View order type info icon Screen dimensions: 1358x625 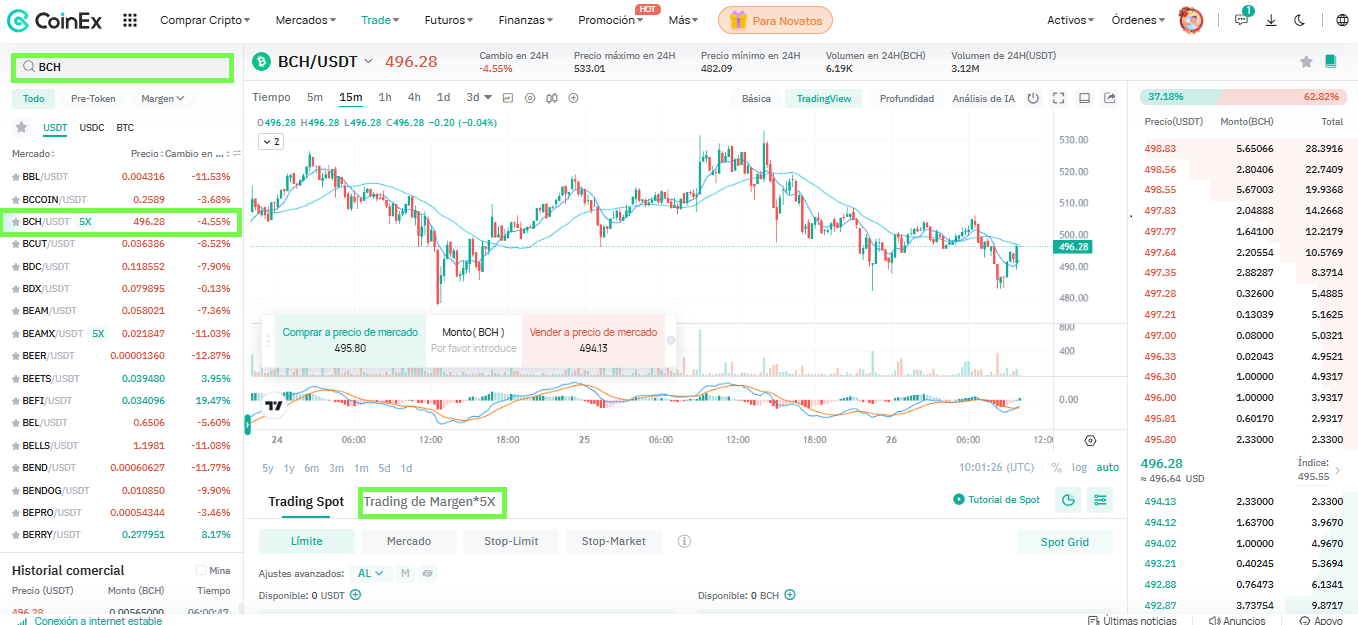(684, 541)
